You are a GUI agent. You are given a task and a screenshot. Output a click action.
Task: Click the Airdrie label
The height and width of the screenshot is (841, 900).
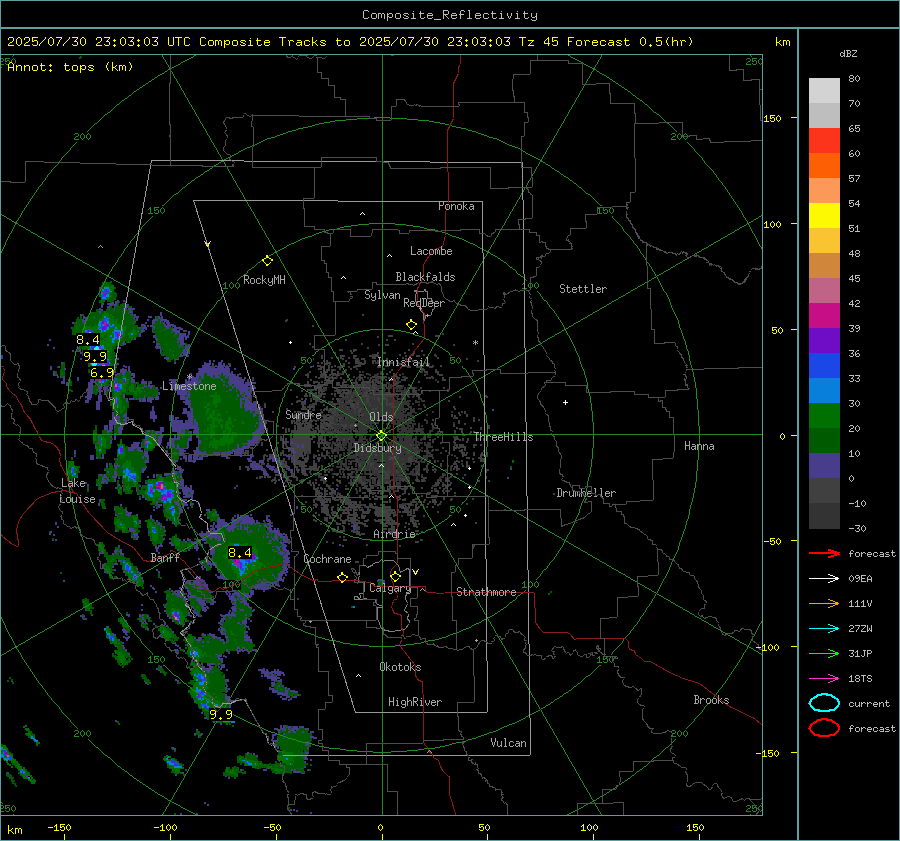[x=394, y=534]
